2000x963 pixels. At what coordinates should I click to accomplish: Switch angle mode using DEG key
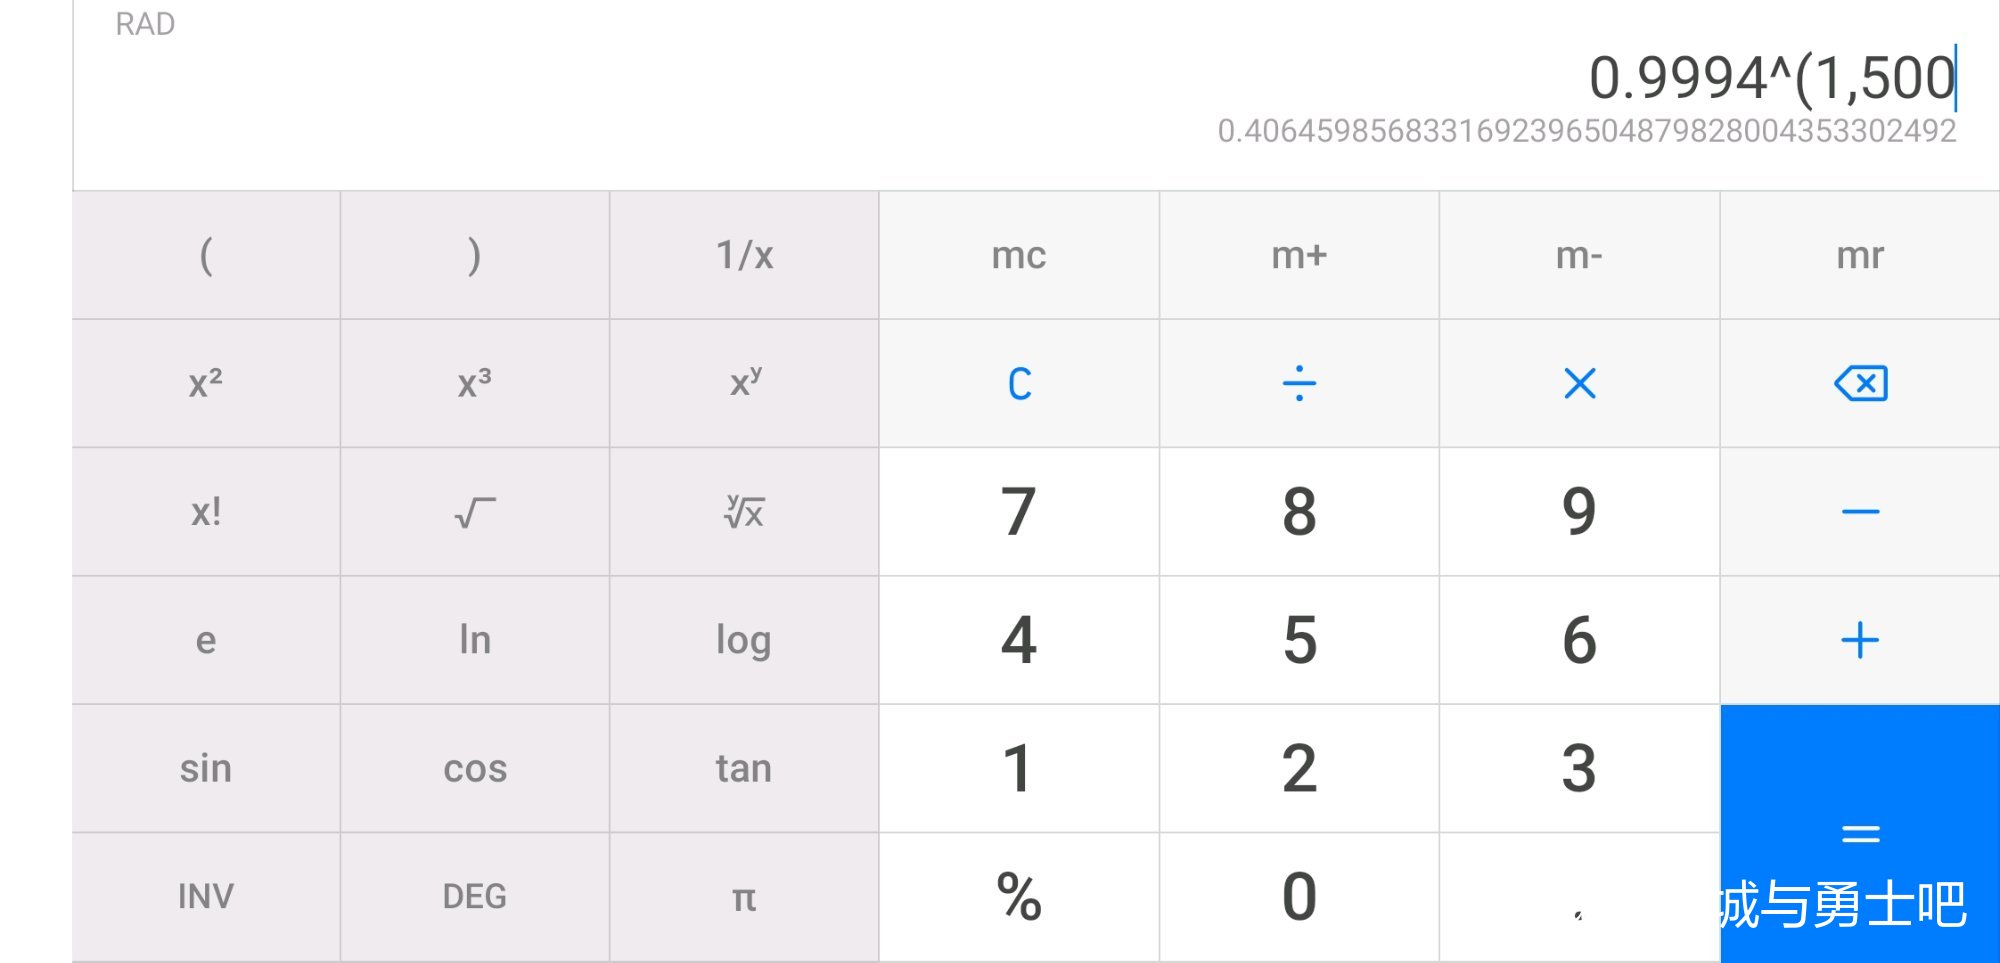475,897
